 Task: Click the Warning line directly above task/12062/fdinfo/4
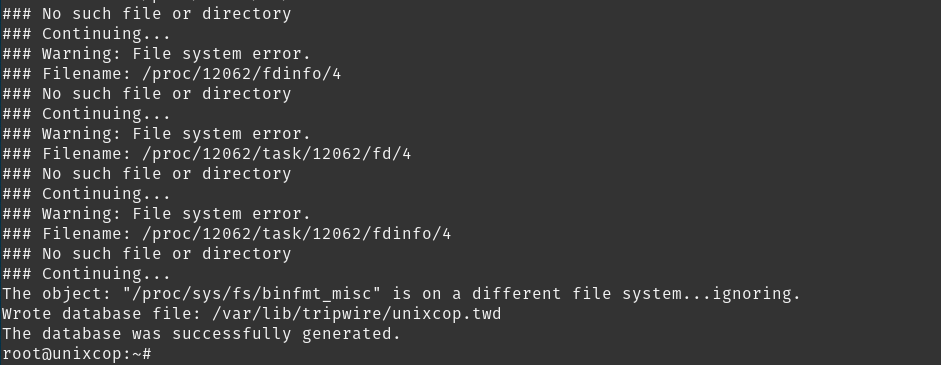157,214
